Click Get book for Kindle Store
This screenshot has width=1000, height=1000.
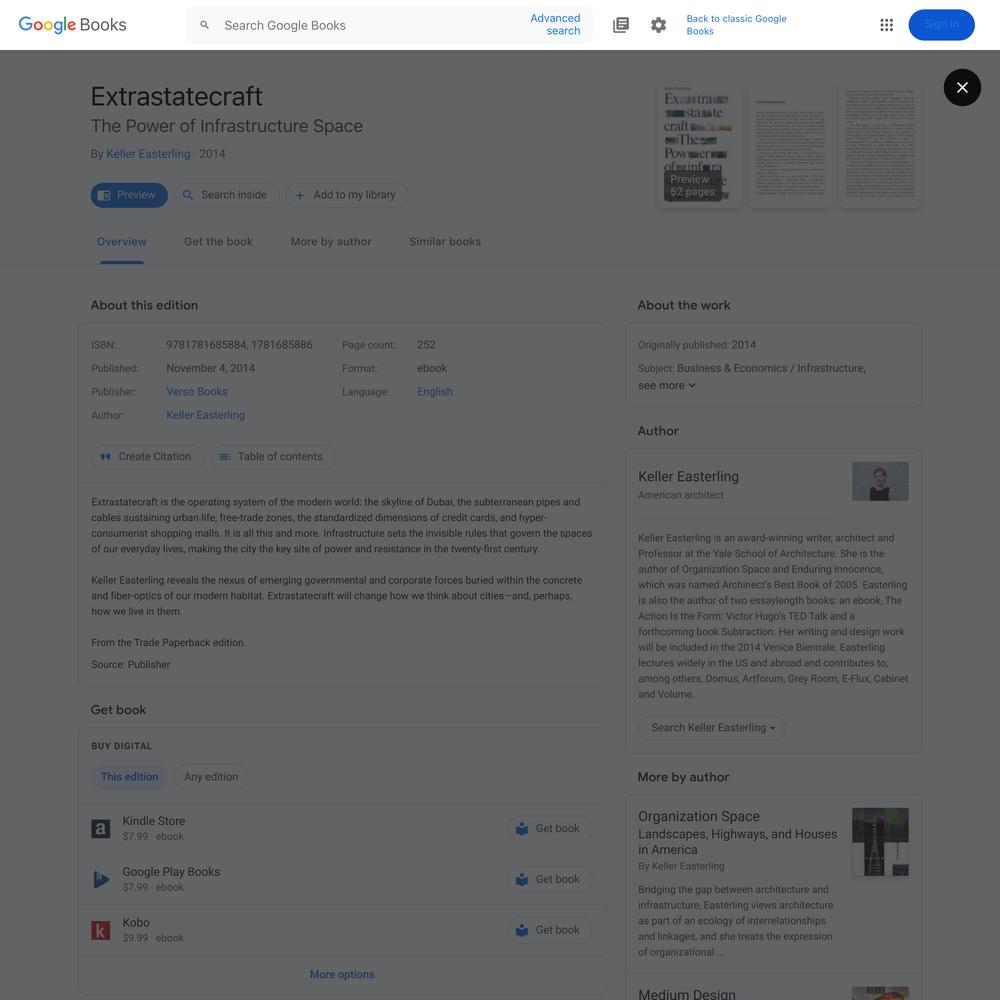[x=549, y=828]
